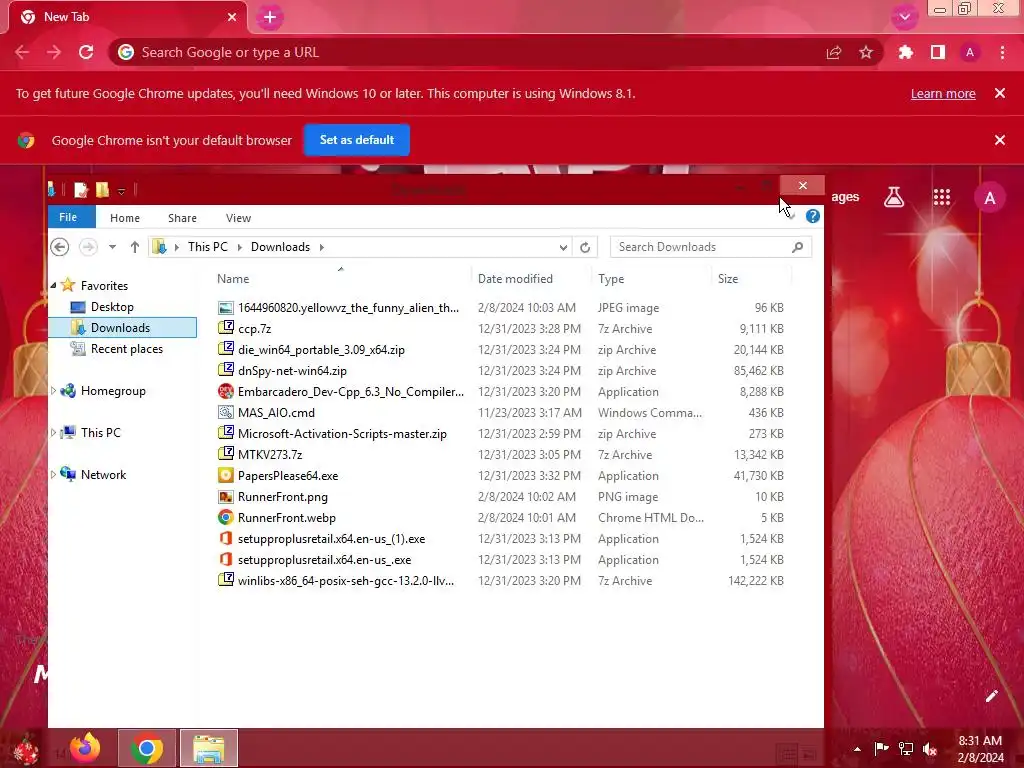
Task: Select dnSpy-net-win64.zip file
Action: click(292, 370)
